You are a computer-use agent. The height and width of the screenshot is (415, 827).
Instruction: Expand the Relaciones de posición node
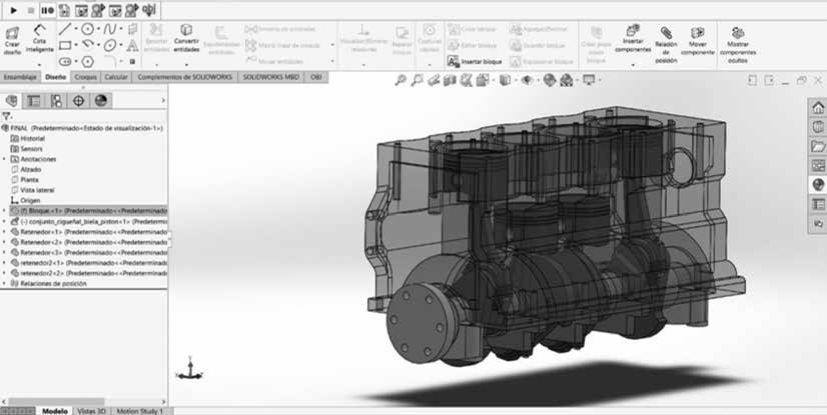5,283
